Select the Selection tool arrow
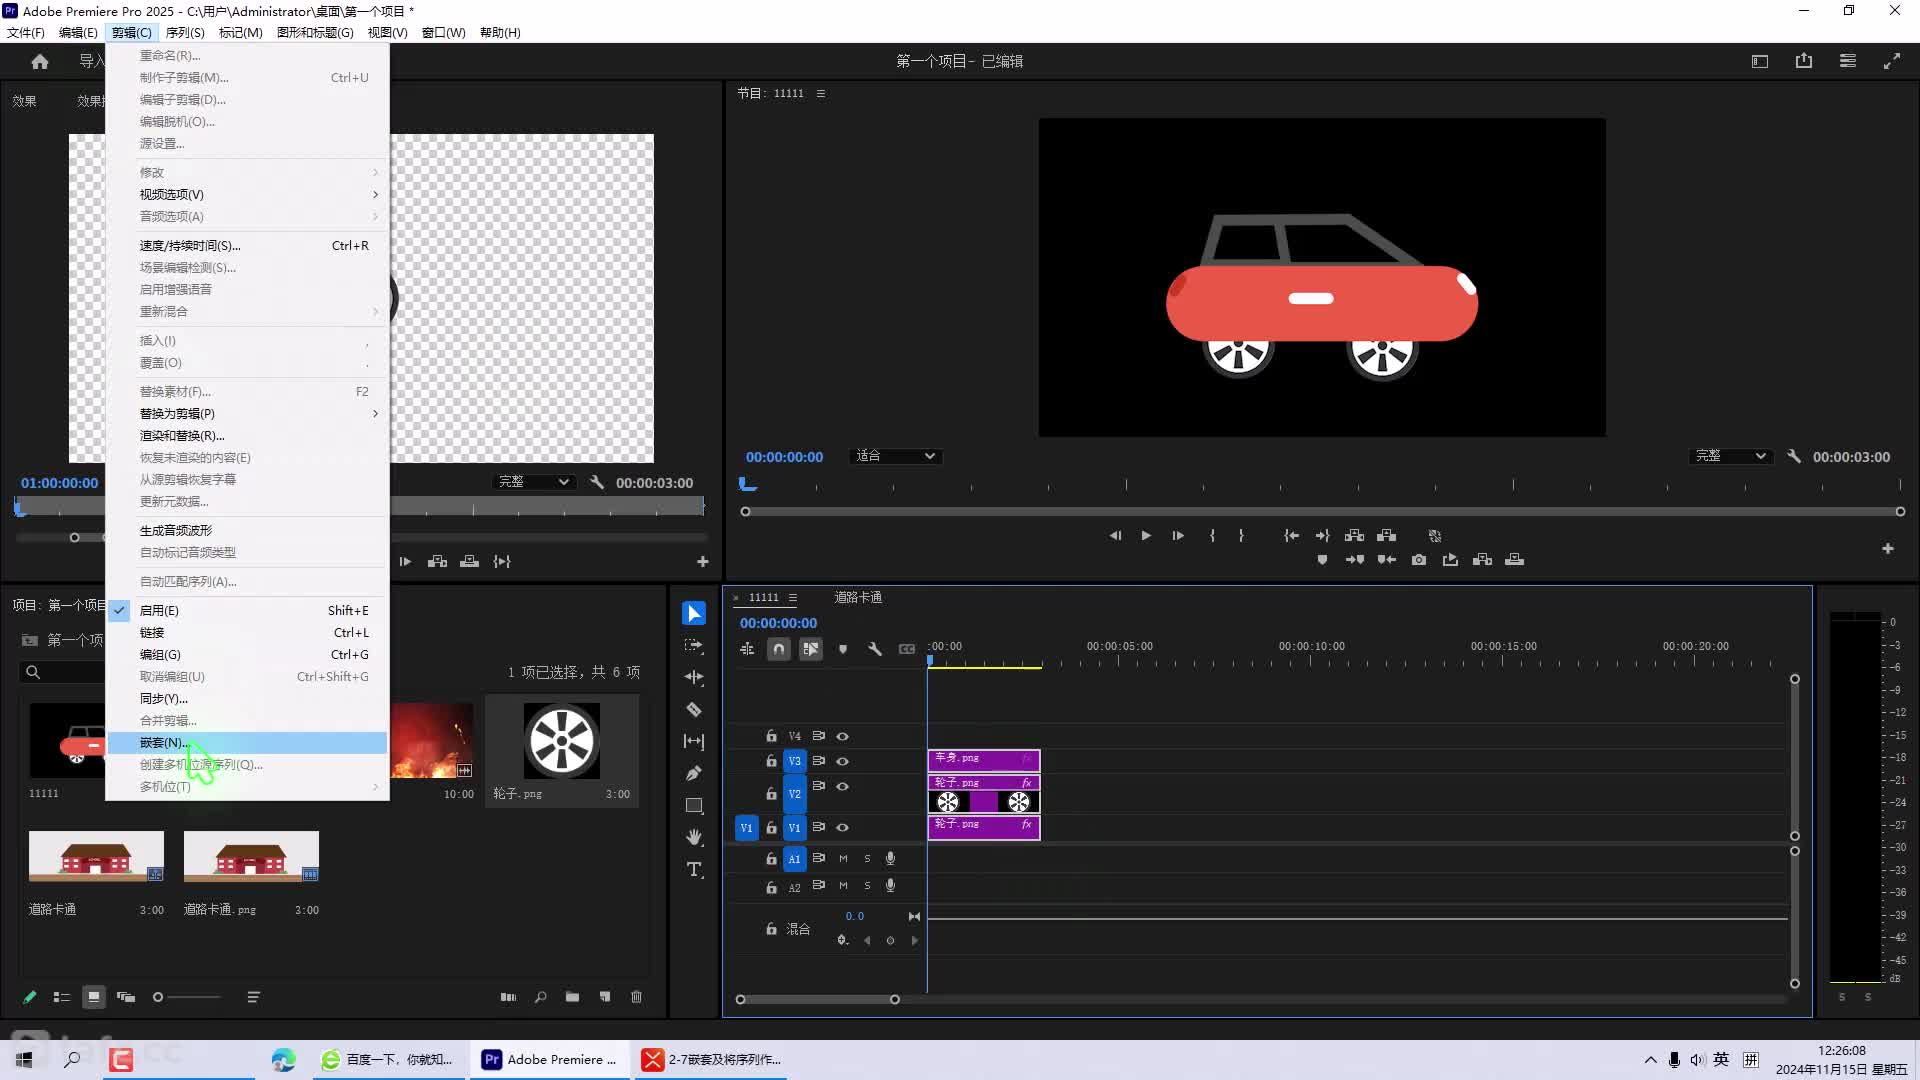This screenshot has height=1080, width=1920. click(694, 613)
